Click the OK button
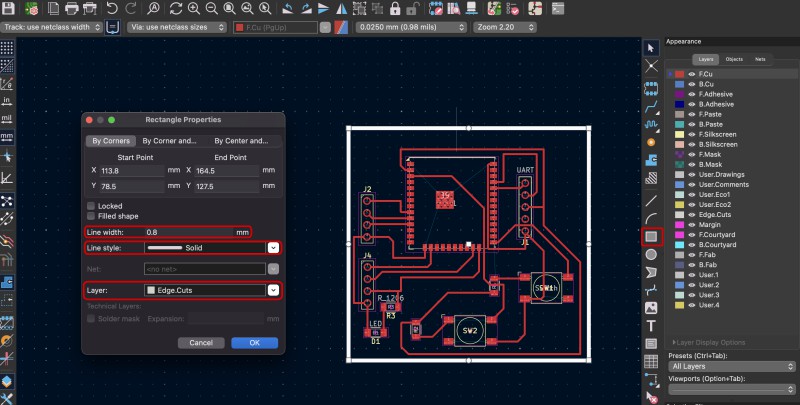The image size is (800, 405). [x=254, y=342]
